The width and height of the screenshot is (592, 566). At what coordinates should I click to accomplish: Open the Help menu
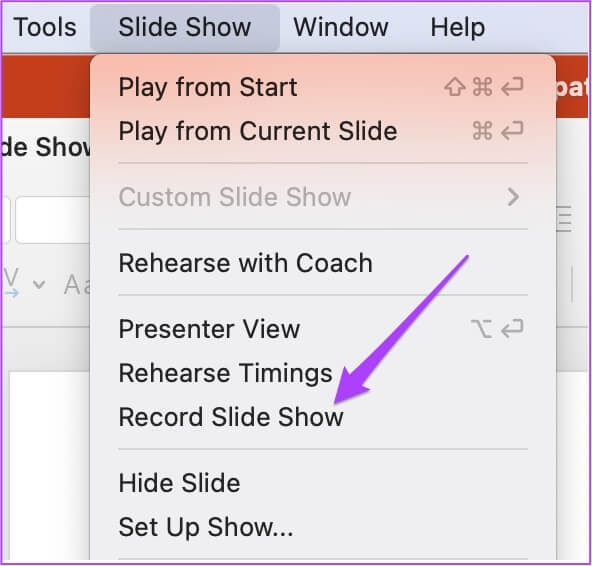458,28
